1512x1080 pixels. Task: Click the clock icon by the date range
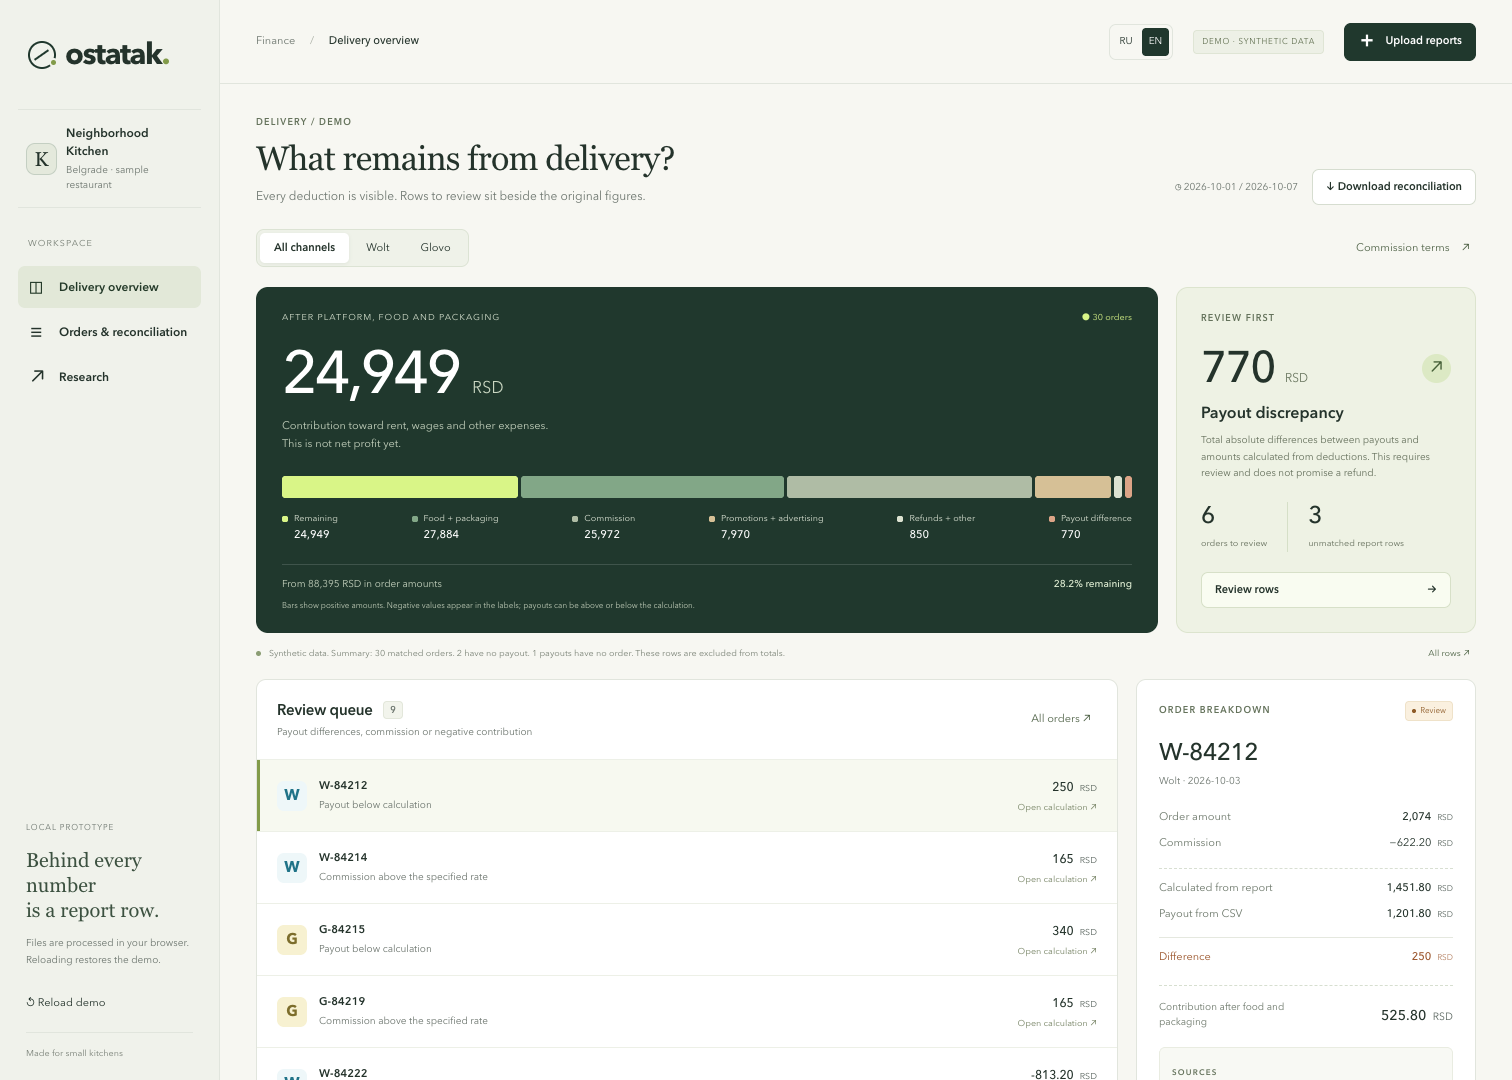pyautogui.click(x=1178, y=187)
